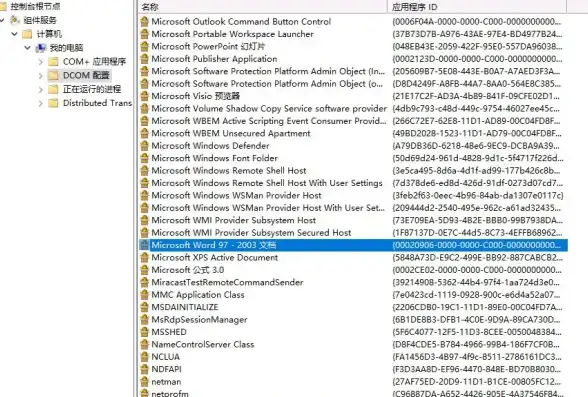Click the 组件服务 icon in tree
This screenshot has height=397, width=588.
coord(15,20)
